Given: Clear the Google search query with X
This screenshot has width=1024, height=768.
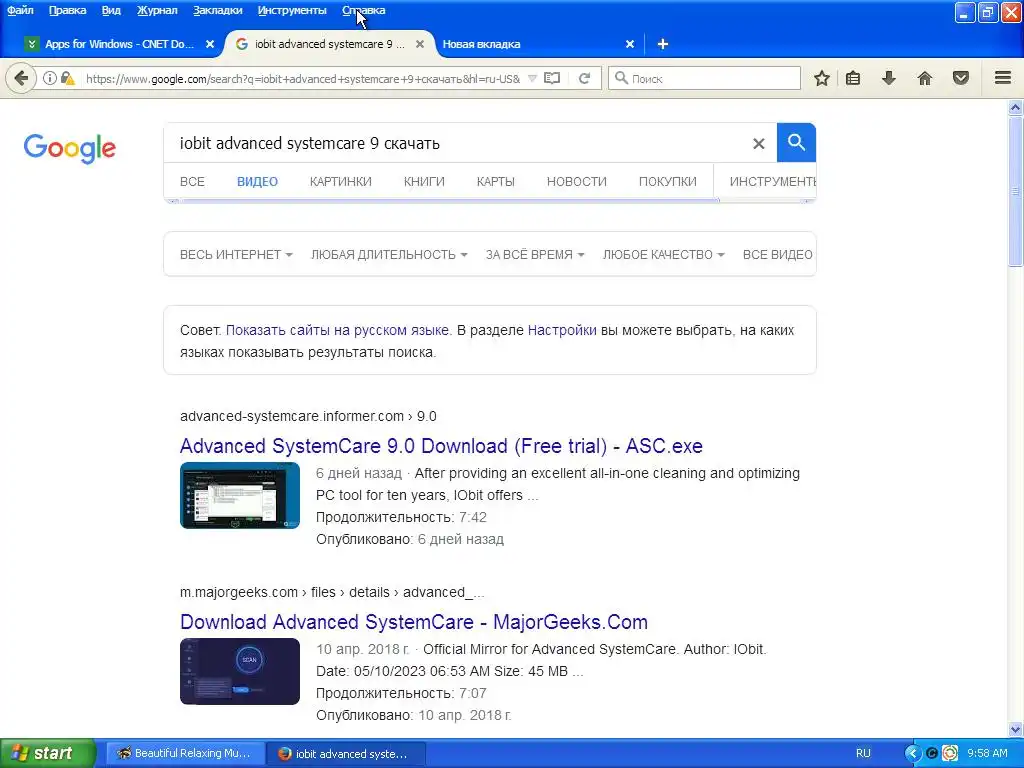Looking at the screenshot, I should click(758, 144).
